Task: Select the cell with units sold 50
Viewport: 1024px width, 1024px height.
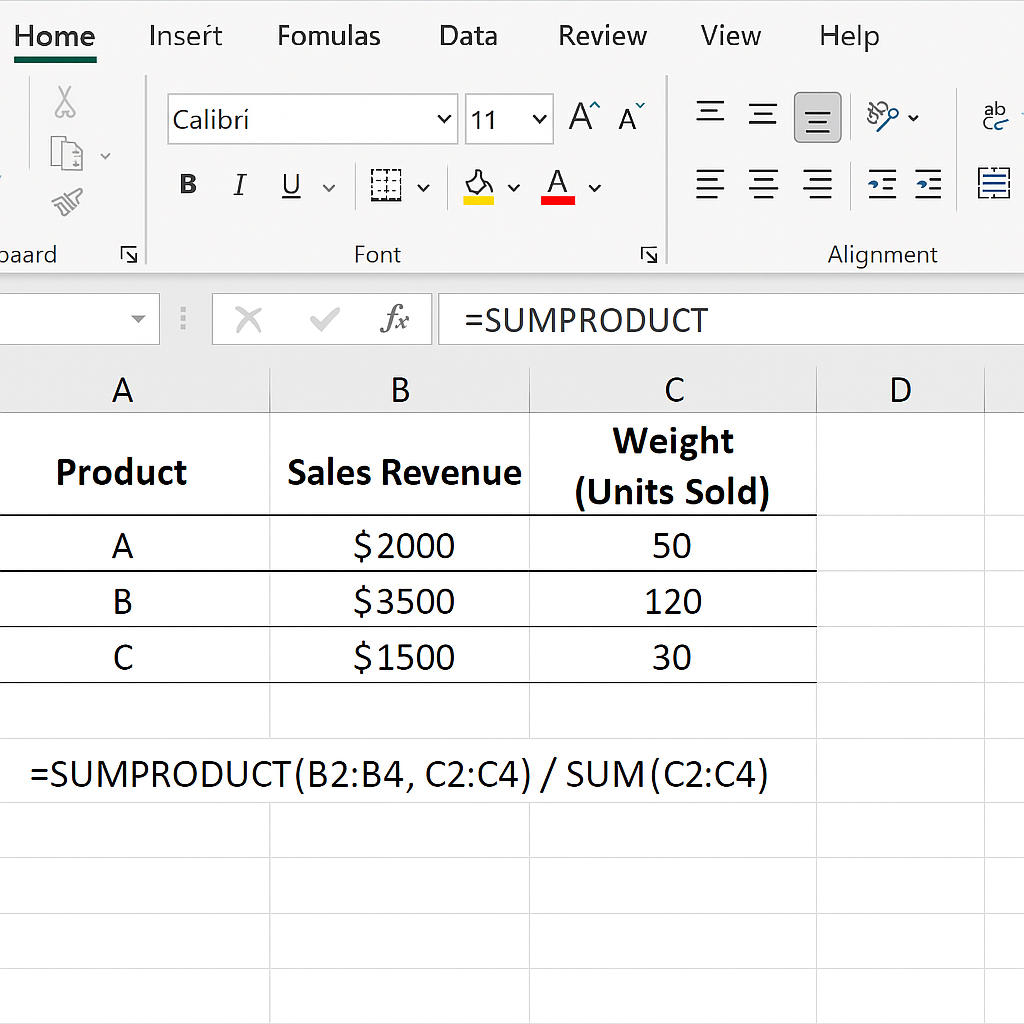Action: tap(673, 544)
